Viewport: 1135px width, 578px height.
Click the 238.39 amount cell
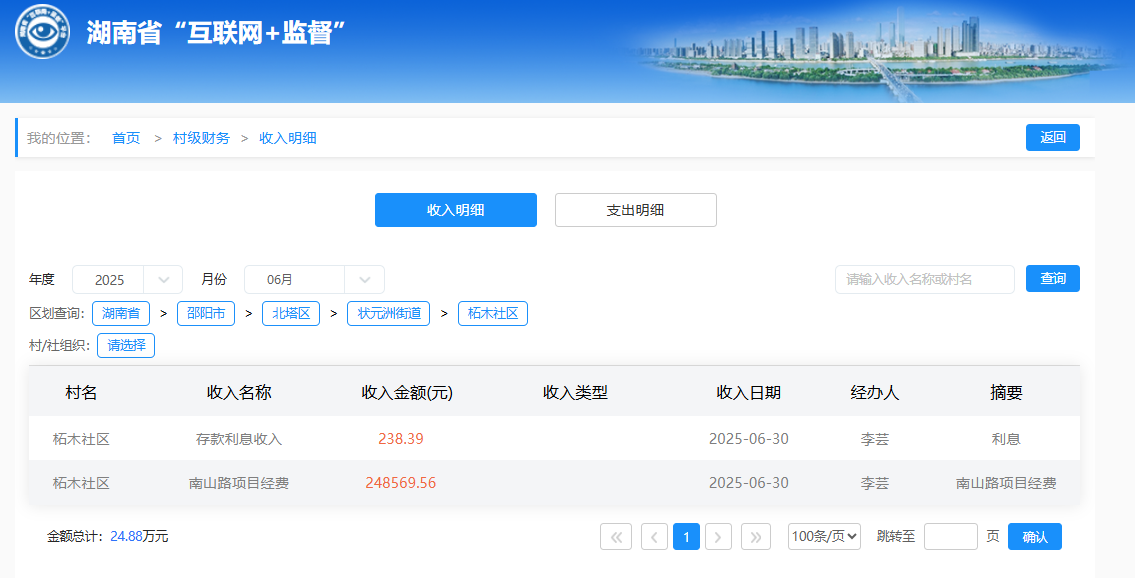[401, 438]
